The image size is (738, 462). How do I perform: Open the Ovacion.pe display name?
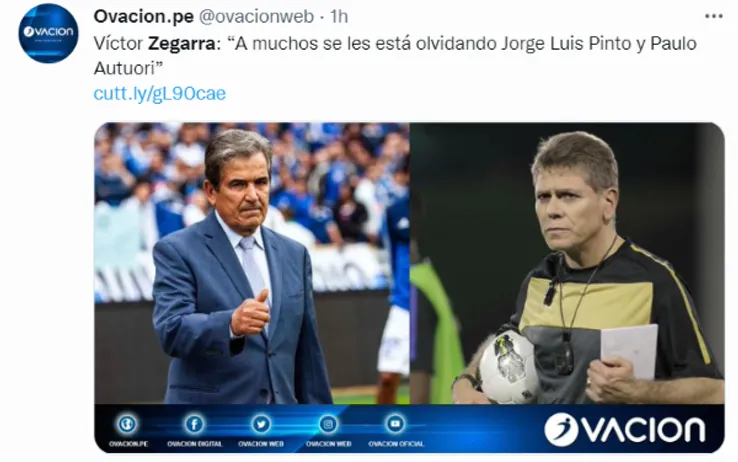144,16
